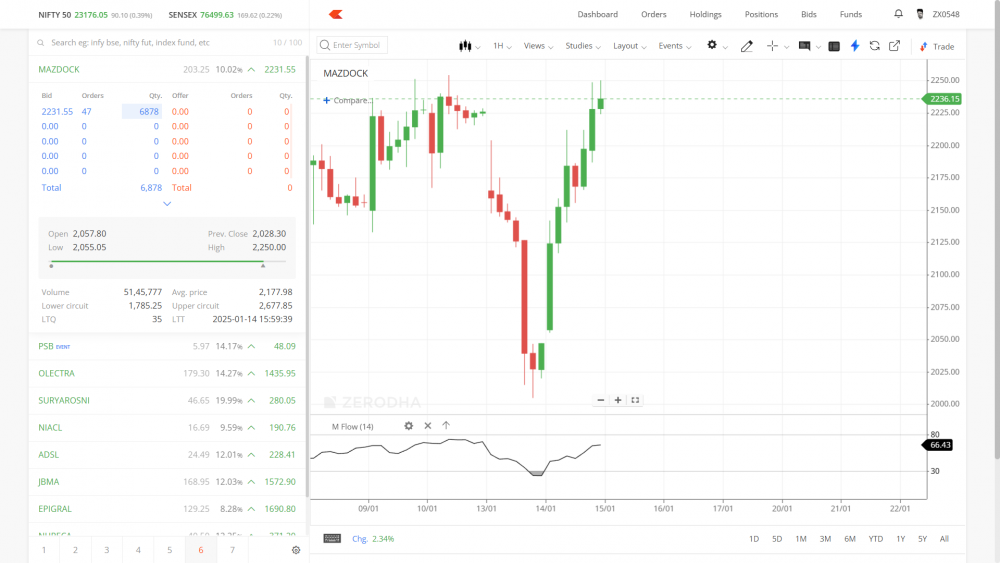This screenshot has width=1000, height=563.
Task: Select the YTD range
Action: [876, 539]
